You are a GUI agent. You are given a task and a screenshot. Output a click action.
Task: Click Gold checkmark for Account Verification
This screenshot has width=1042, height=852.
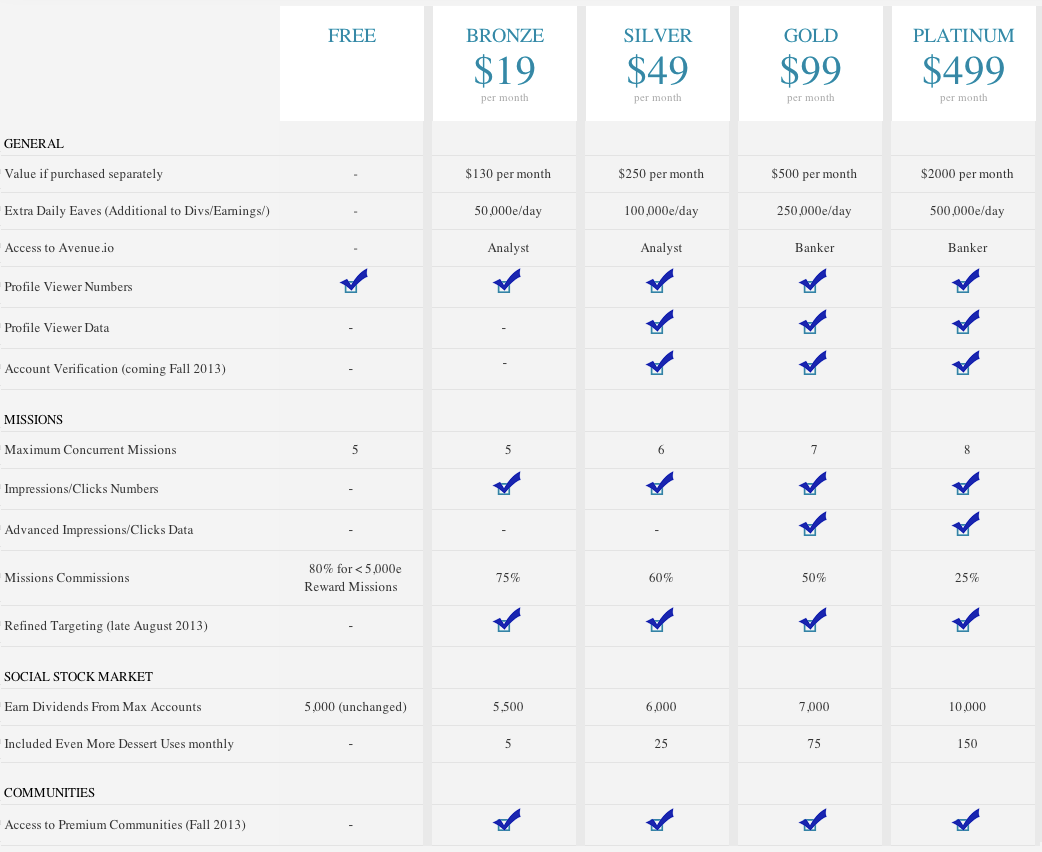point(812,365)
